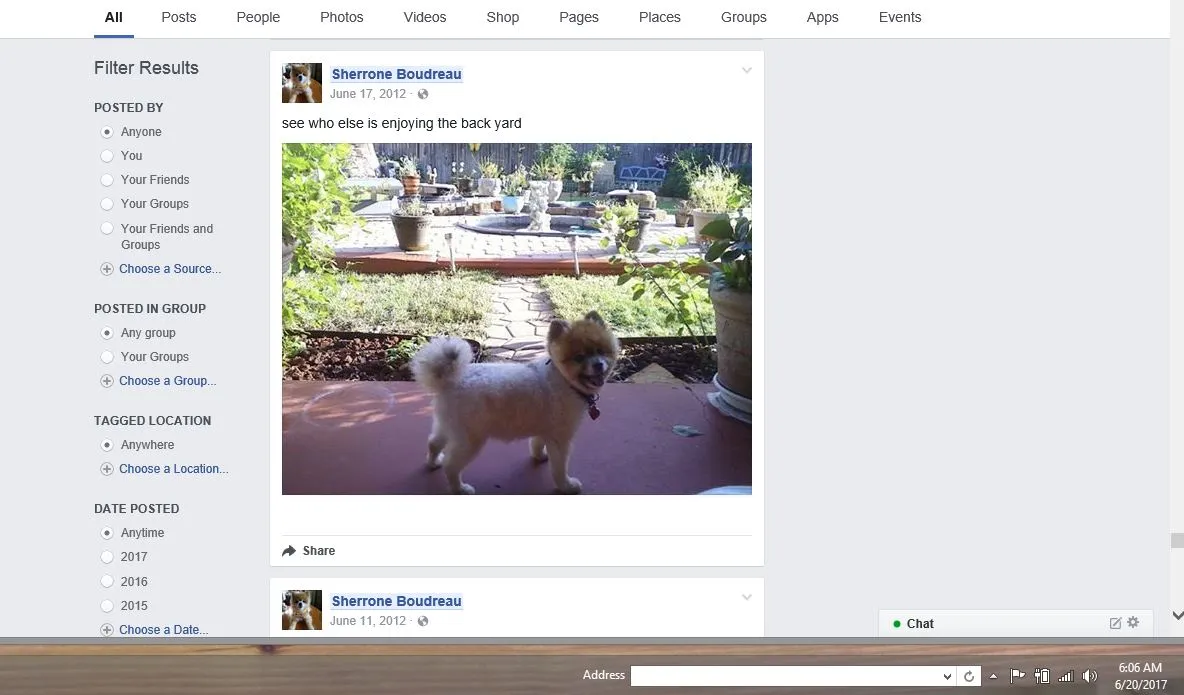
Task: Click public globe icon on June 11 post
Action: tap(423, 622)
